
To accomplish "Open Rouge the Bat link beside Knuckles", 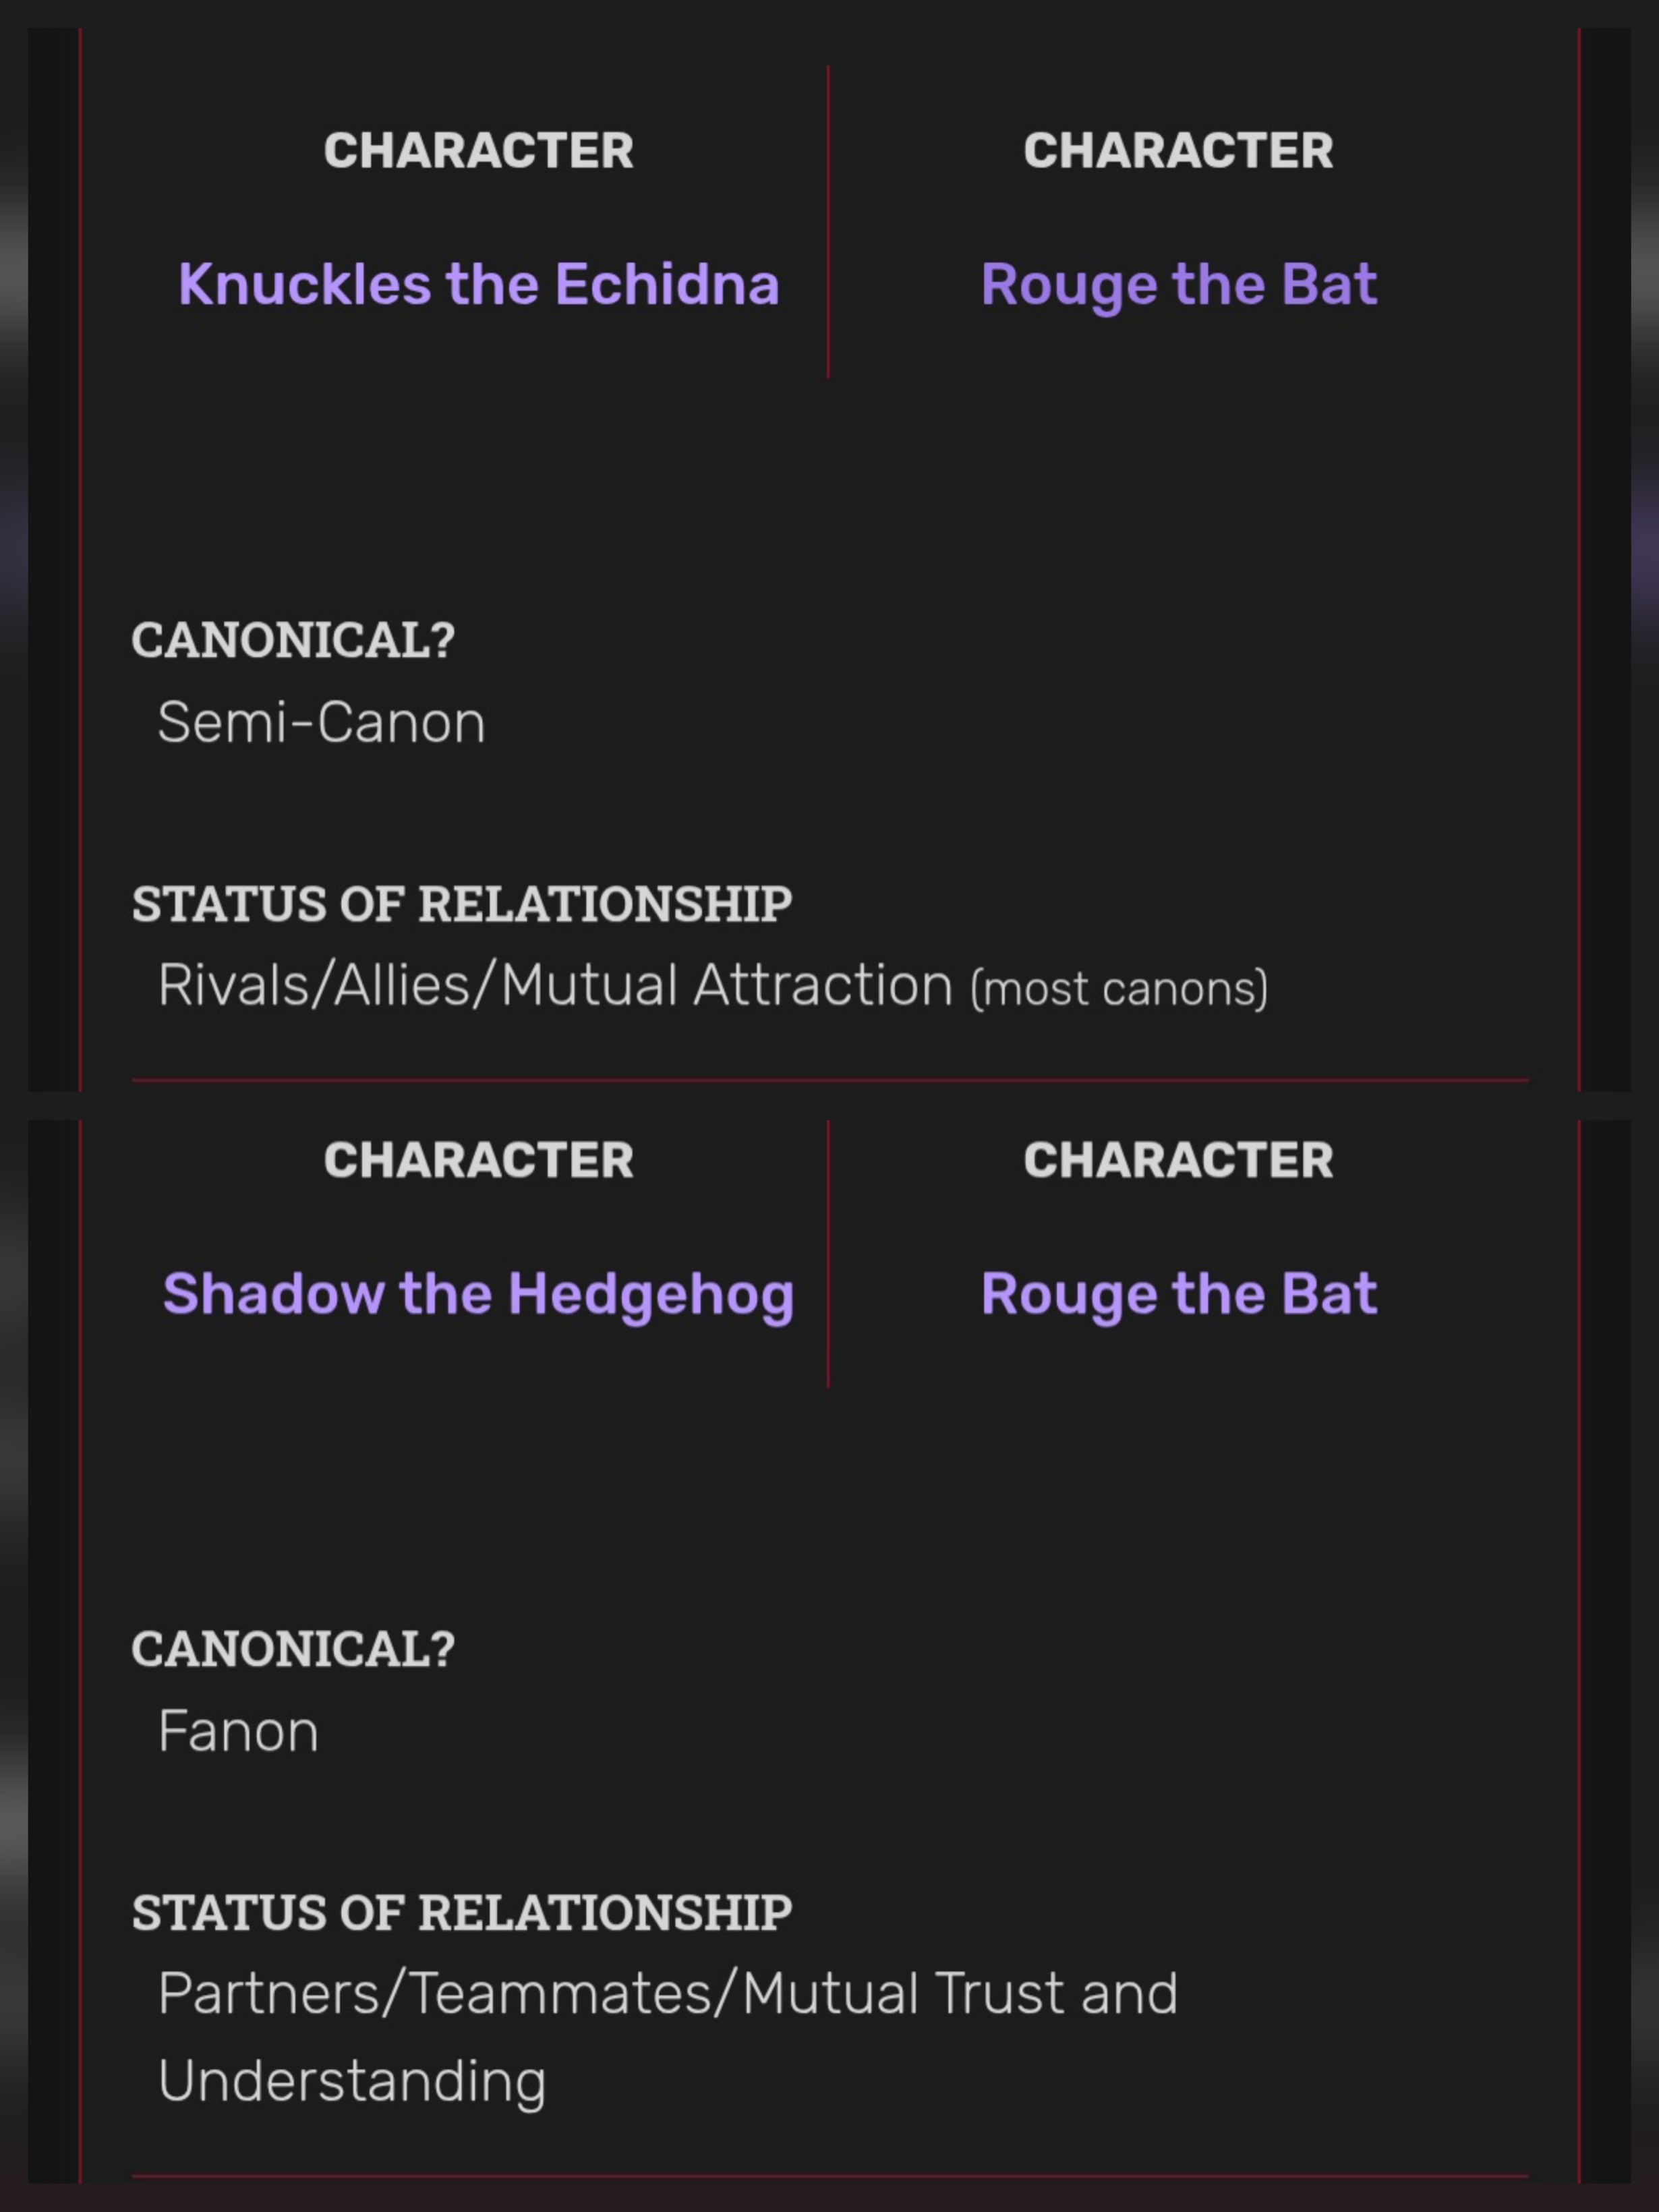I will (x=1178, y=285).
